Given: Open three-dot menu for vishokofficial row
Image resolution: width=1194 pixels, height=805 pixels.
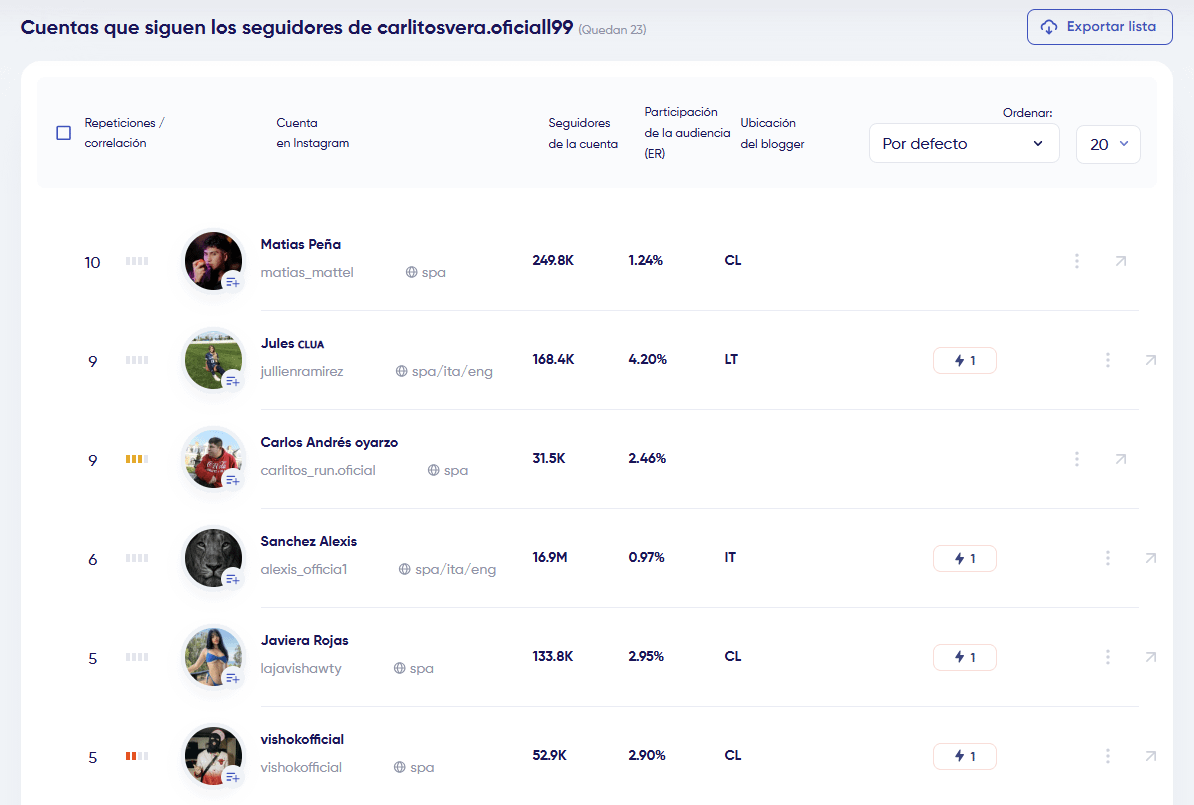Looking at the screenshot, I should coord(1108,756).
